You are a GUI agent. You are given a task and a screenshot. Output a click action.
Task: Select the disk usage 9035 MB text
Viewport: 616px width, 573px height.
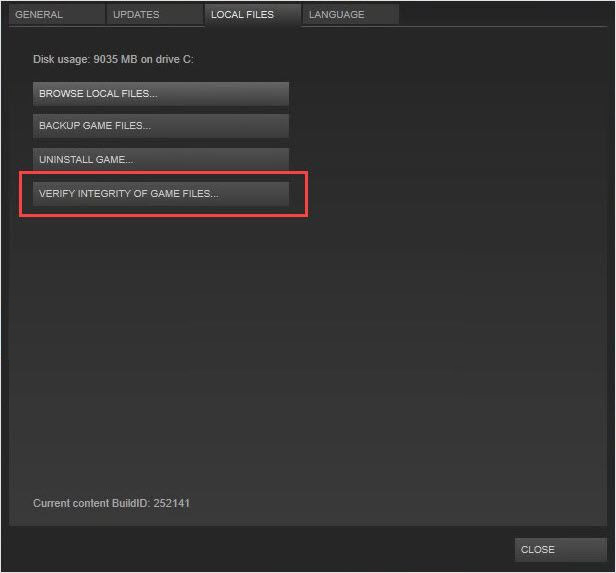[113, 59]
